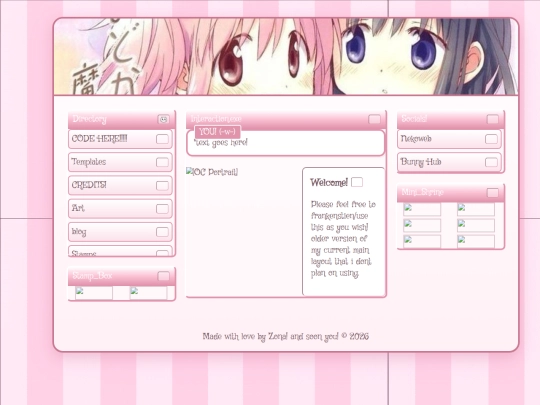540x405 pixels.
Task: Click the box icon beside Templates
Action: click(x=162, y=162)
